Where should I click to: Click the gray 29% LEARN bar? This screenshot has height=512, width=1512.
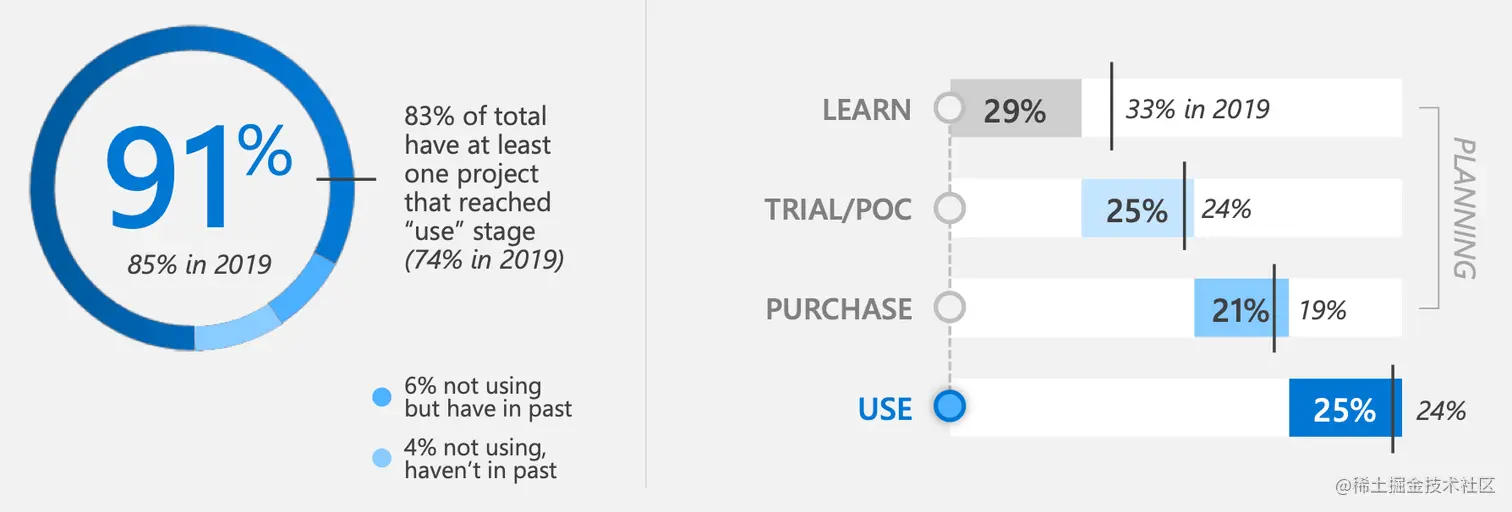click(1015, 108)
